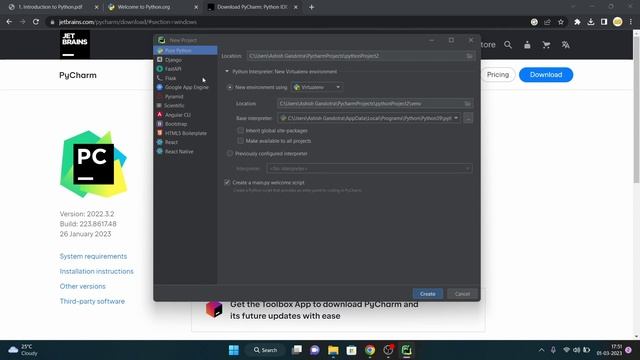Open shopping cart icon on JetBrains site
The image size is (640, 360).
pyautogui.click(x=546, y=45)
